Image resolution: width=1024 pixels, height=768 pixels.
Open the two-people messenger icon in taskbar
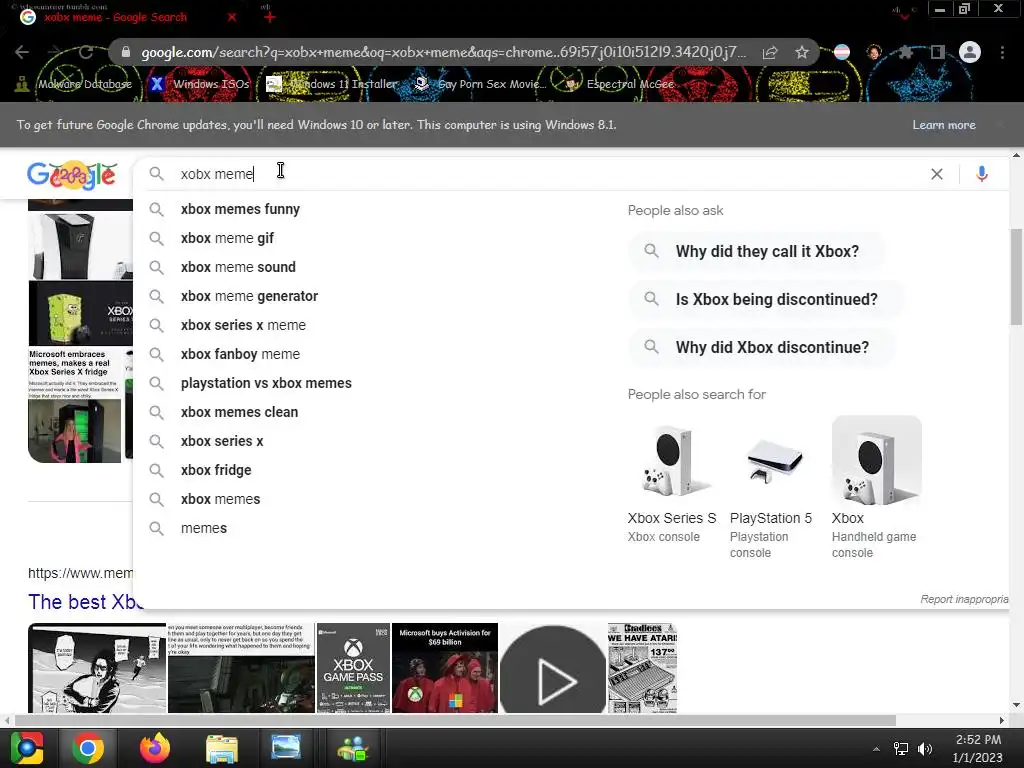(x=353, y=748)
